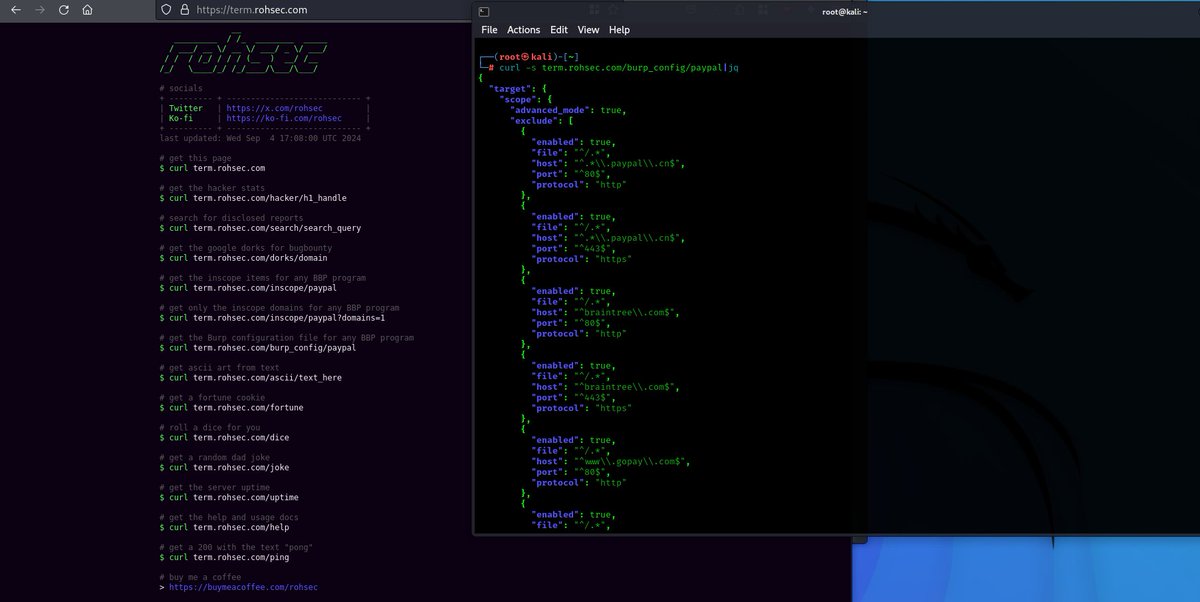Click the "protocol": "https" line under braintree

[x=582, y=408]
